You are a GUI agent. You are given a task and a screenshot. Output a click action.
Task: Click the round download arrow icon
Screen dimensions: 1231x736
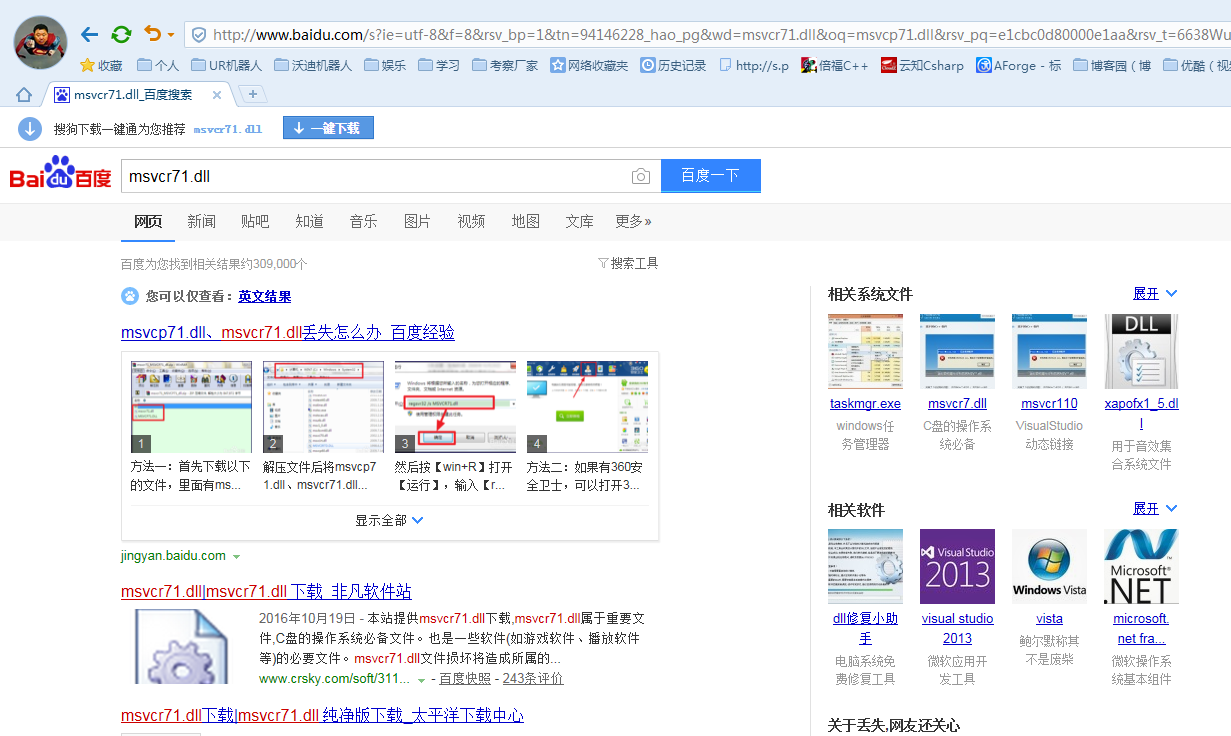click(x=30, y=128)
